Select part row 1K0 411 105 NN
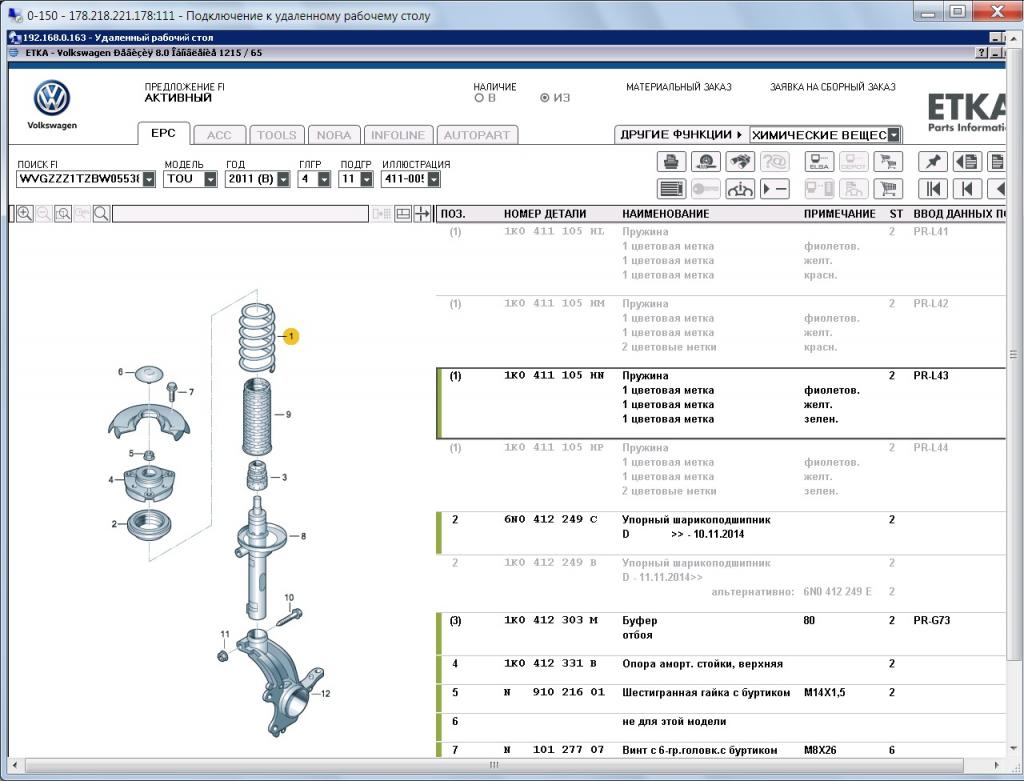Image resolution: width=1024 pixels, height=781 pixels. pos(721,404)
